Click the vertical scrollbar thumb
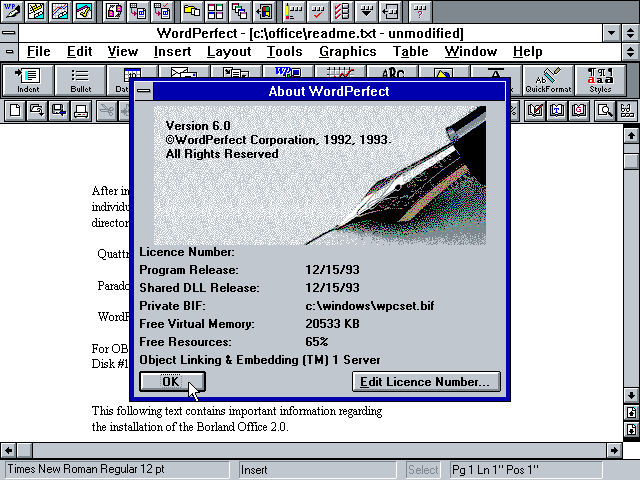 [631, 160]
